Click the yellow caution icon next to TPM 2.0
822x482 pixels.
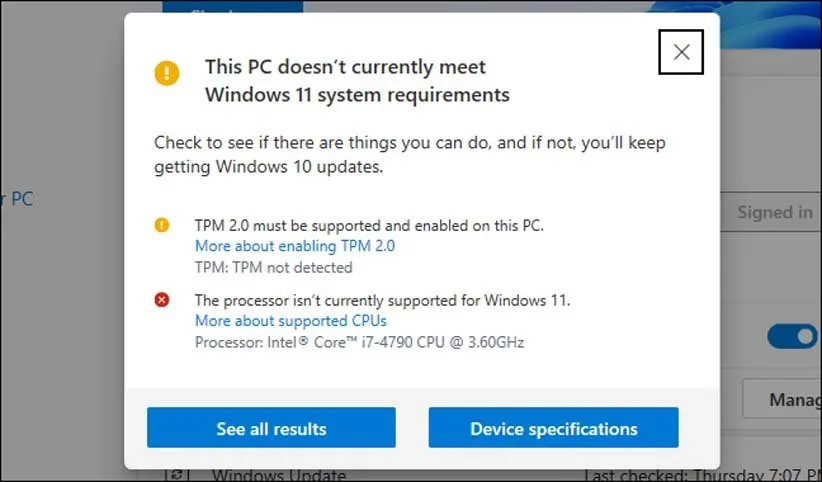click(x=162, y=225)
